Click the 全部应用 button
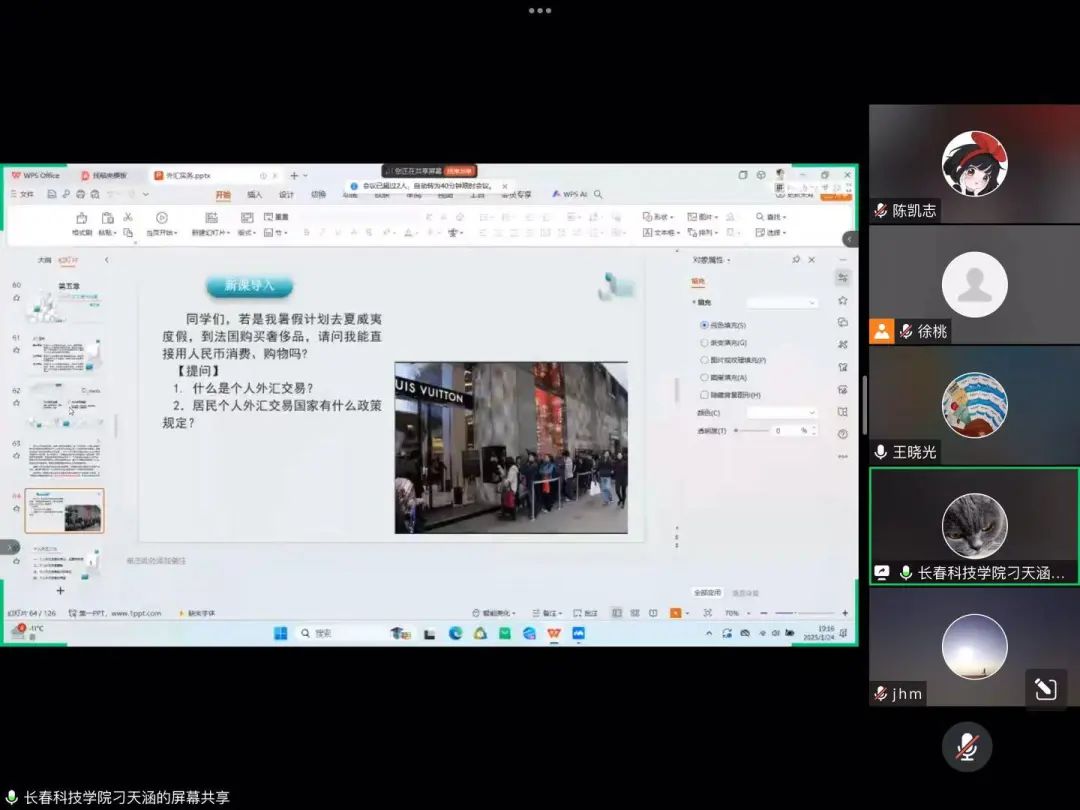The width and height of the screenshot is (1080, 810). (708, 593)
